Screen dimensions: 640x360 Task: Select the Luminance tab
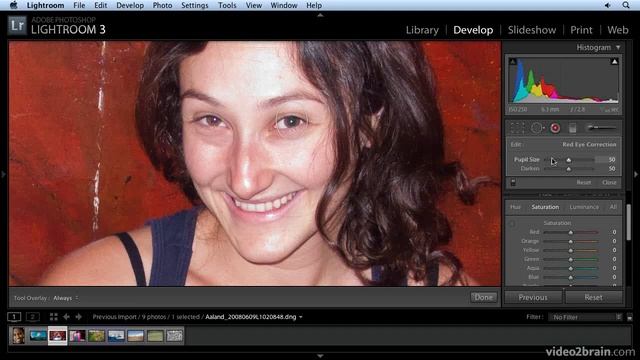point(584,207)
